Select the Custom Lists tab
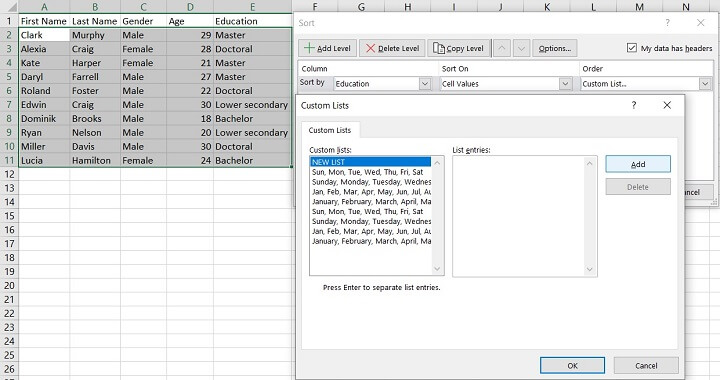Image resolution: width=720 pixels, height=380 pixels. click(330, 130)
